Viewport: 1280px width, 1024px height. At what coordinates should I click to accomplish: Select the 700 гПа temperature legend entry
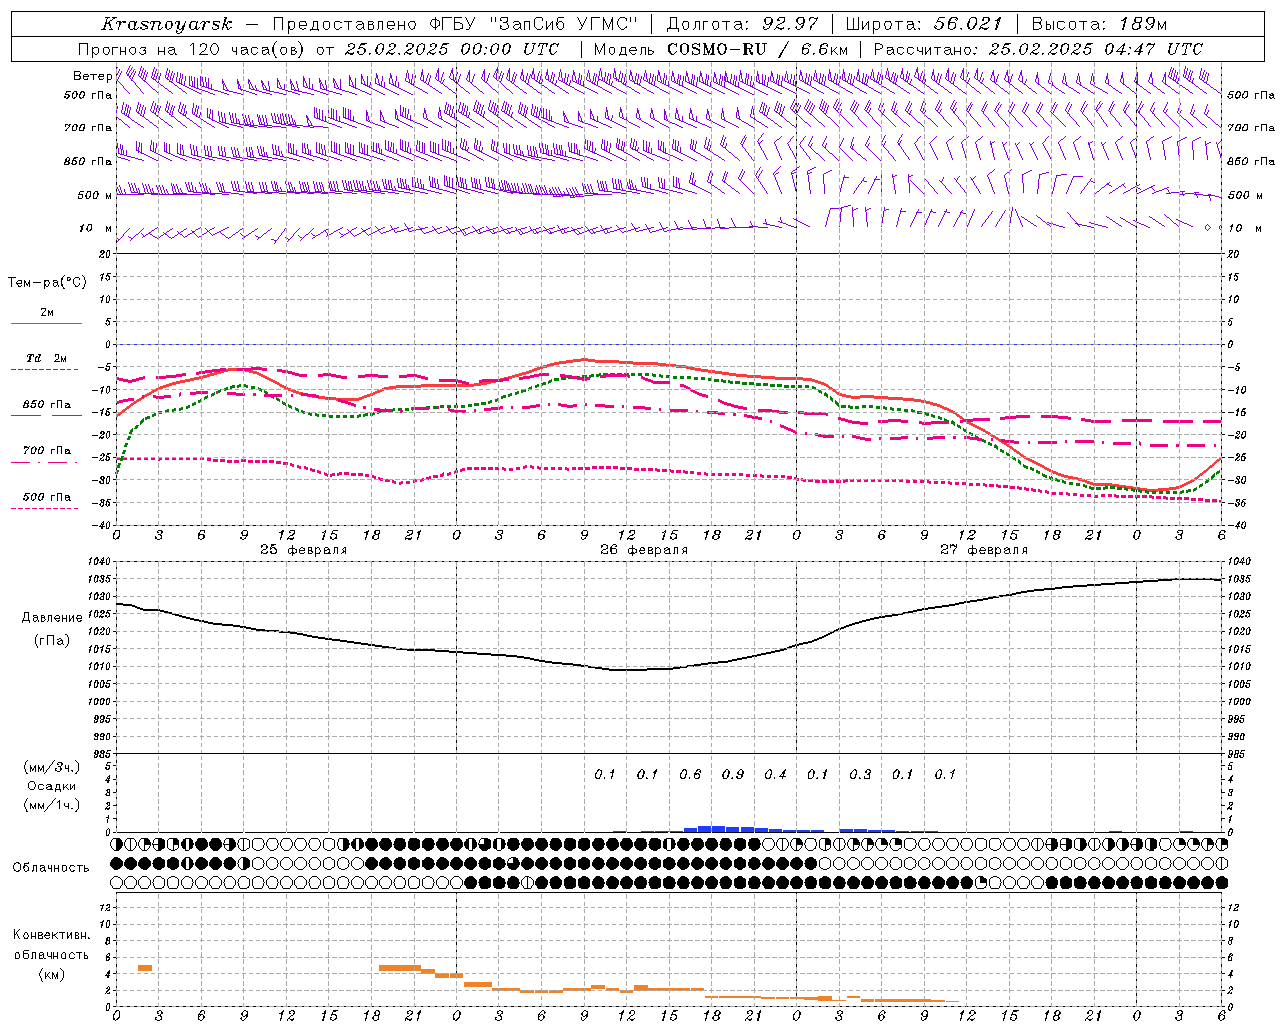[x=47, y=451]
